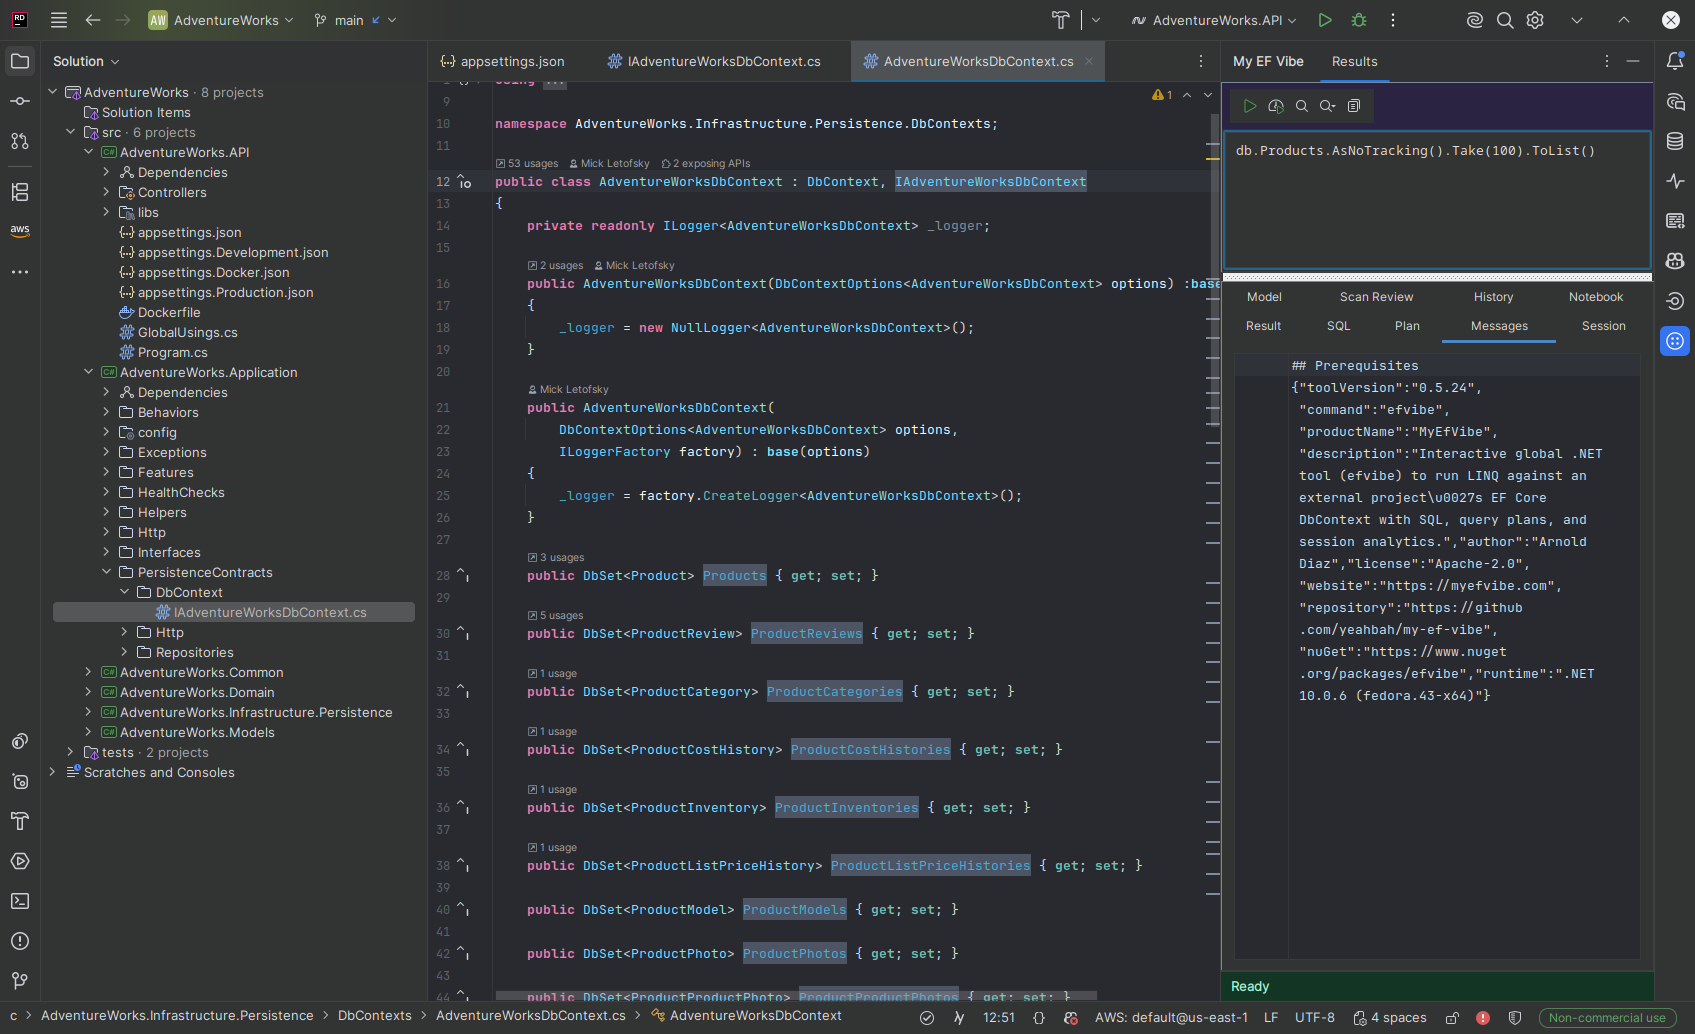Open the Commit tool window icon
1695x1034 pixels.
click(x=20, y=101)
